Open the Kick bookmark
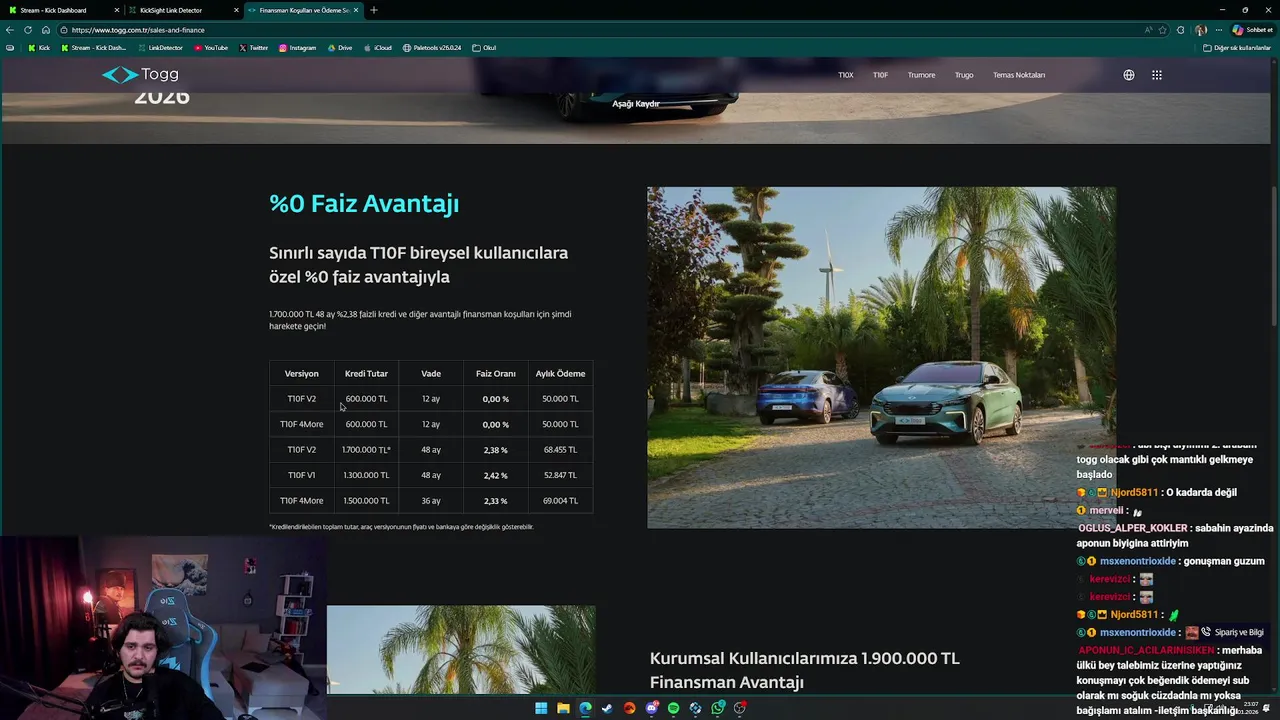This screenshot has height=720, width=1280. click(39, 48)
